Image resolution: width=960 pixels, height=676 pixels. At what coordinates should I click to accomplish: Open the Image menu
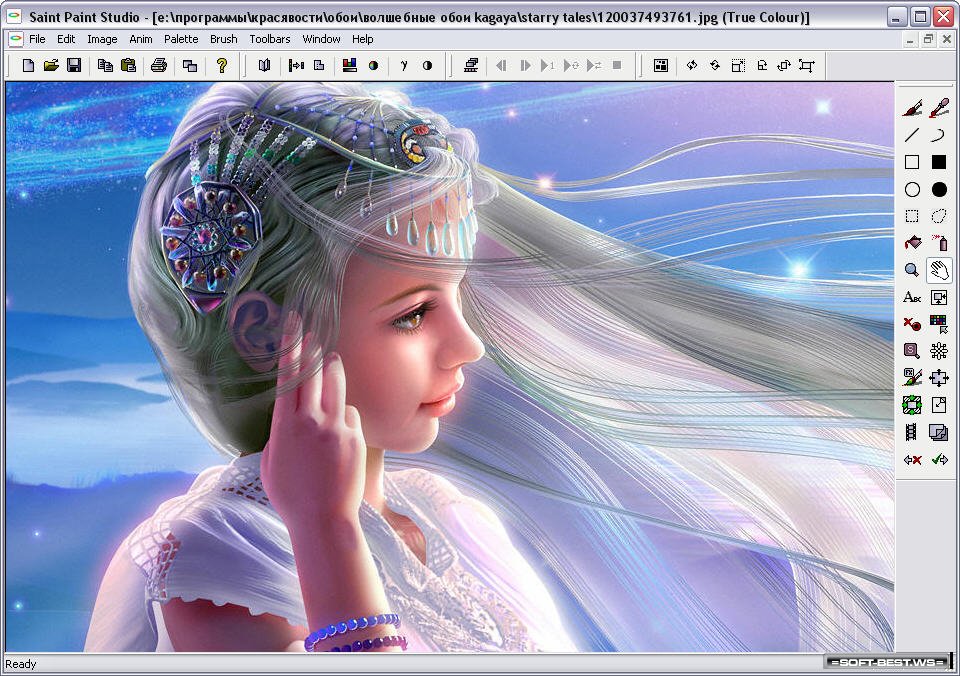point(102,39)
